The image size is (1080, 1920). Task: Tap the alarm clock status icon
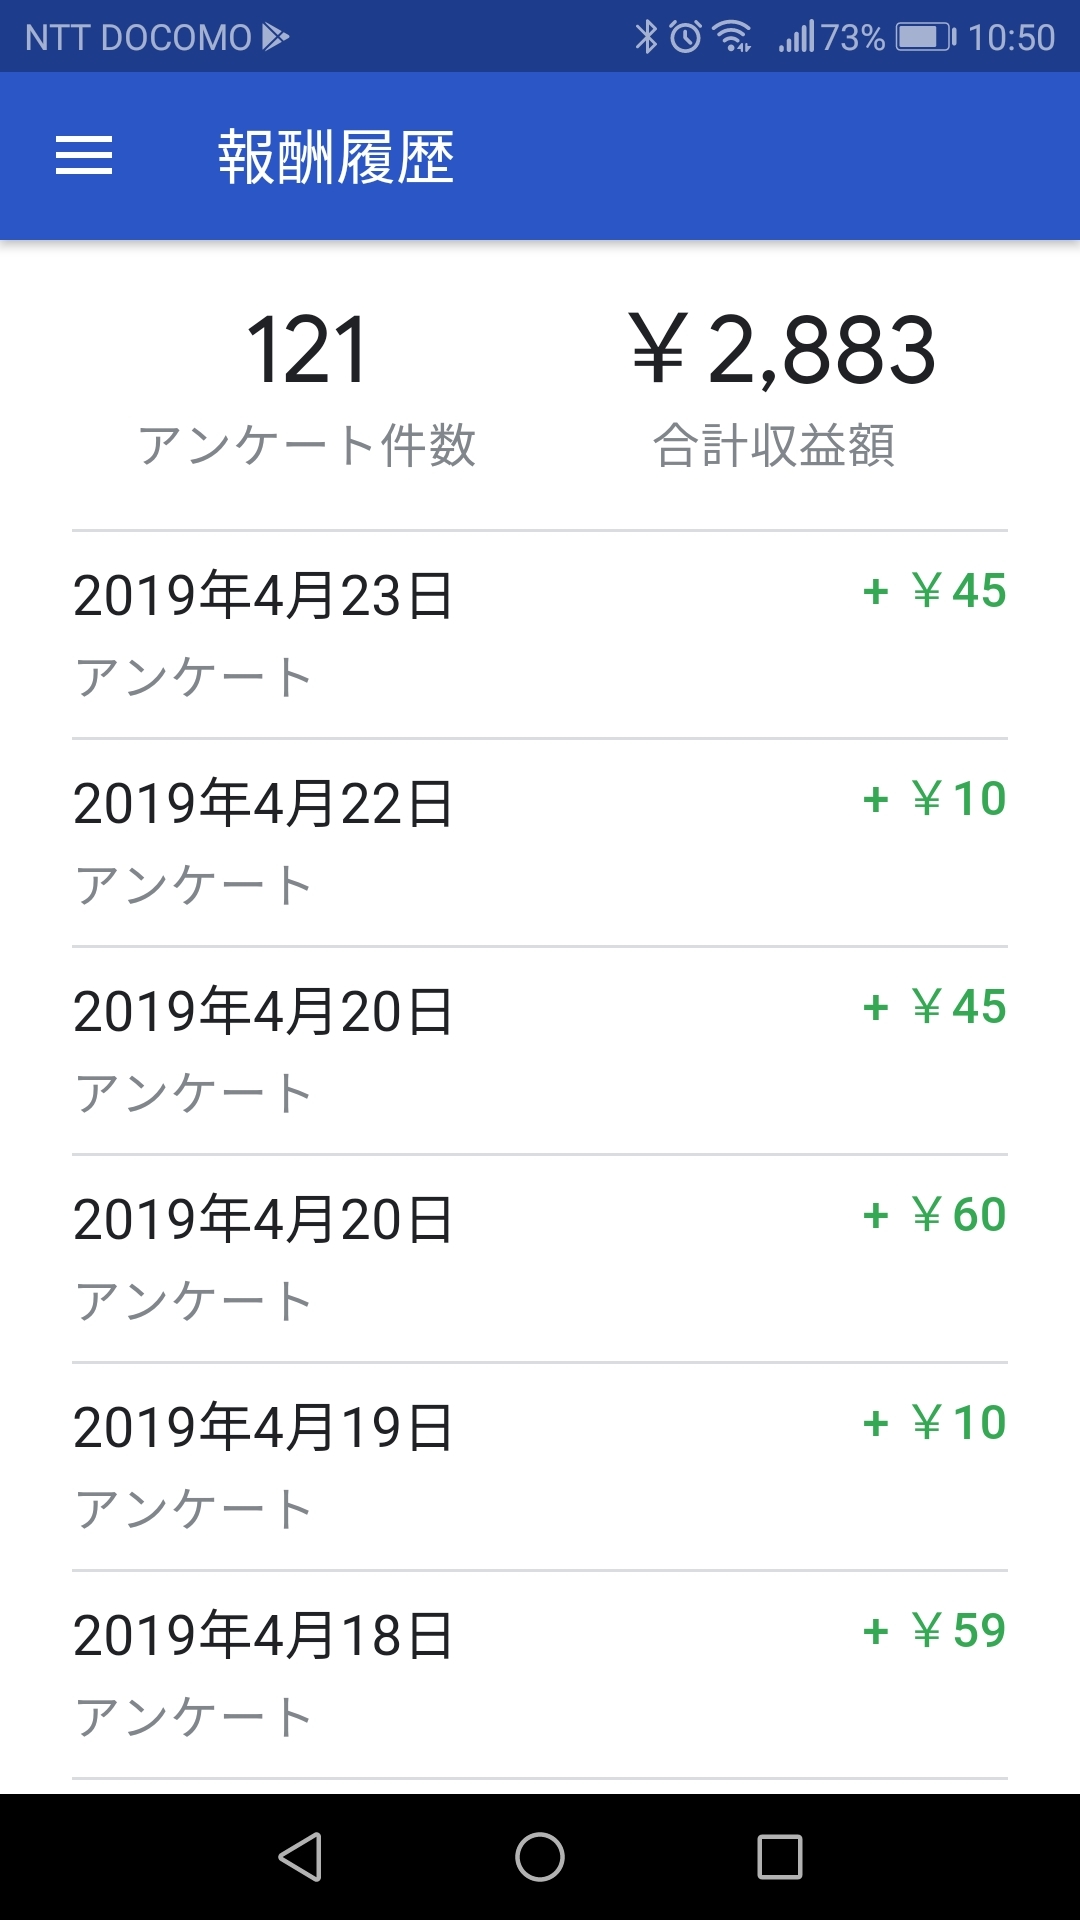point(686,38)
